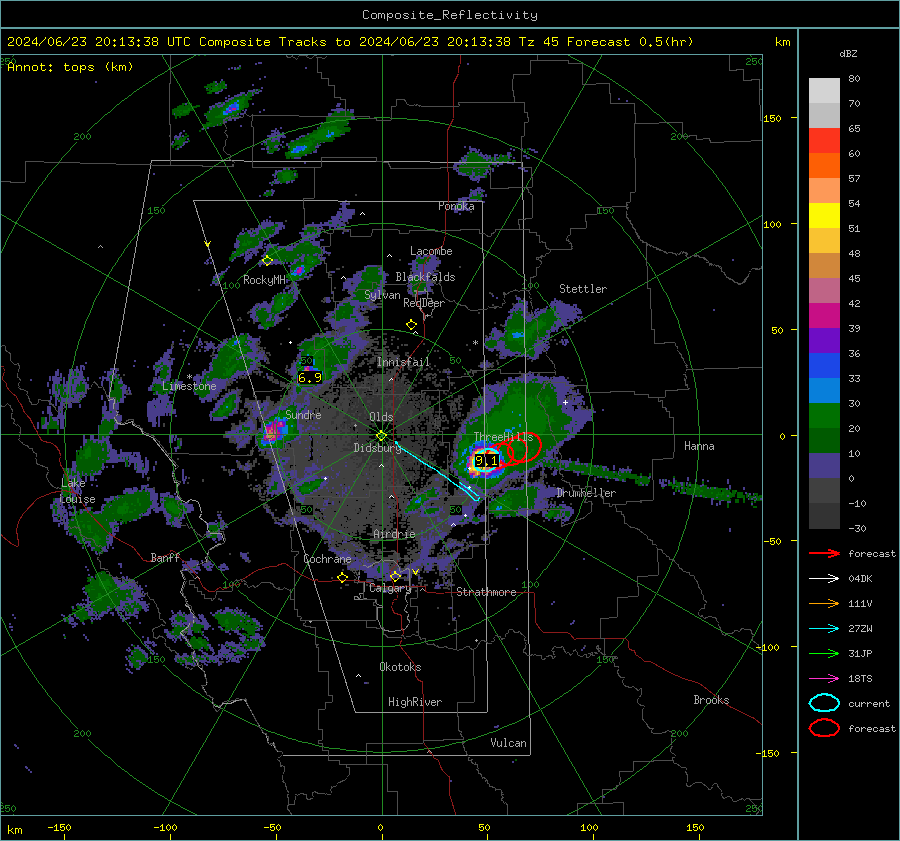The height and width of the screenshot is (841, 900).
Task: Click the Calgary city label
Action: click(390, 588)
